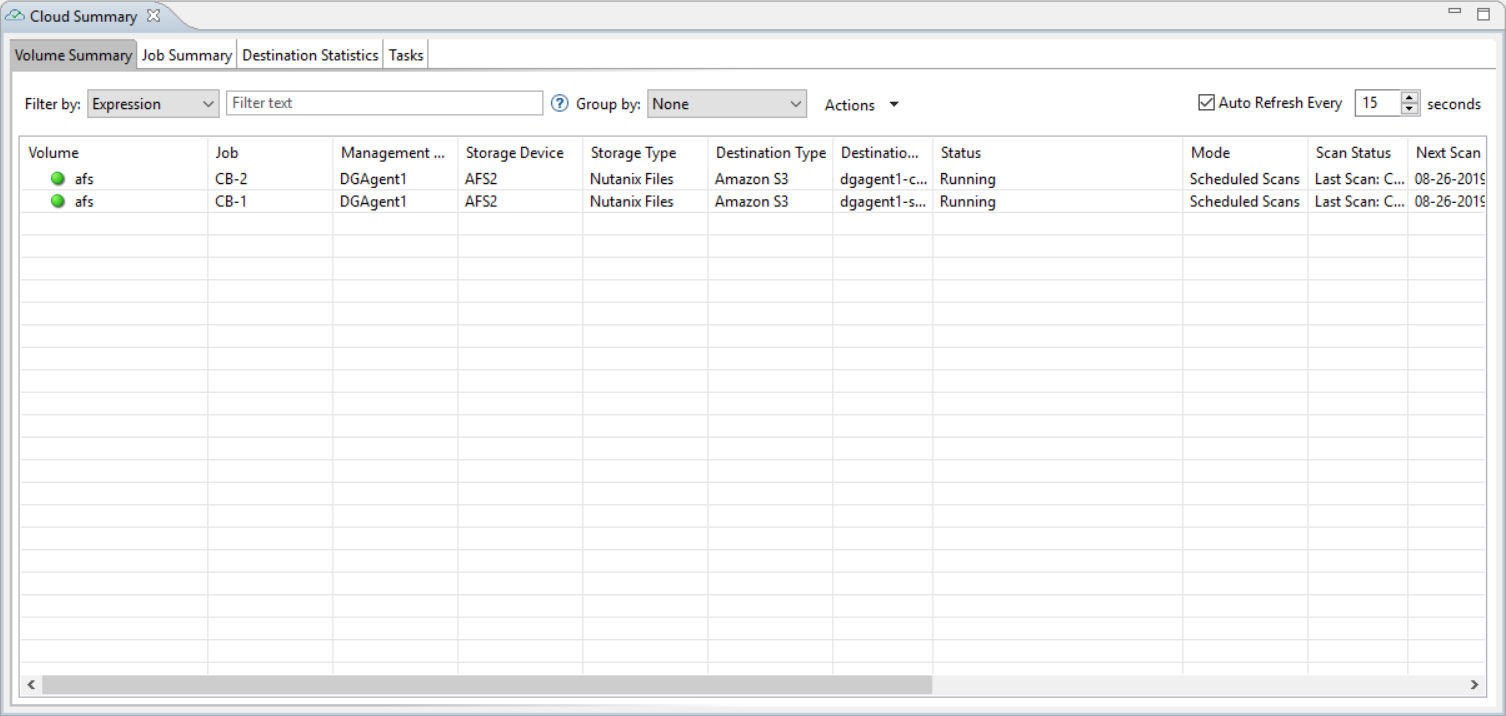Disable the Auto Refresh Every checkbox

pos(1206,103)
